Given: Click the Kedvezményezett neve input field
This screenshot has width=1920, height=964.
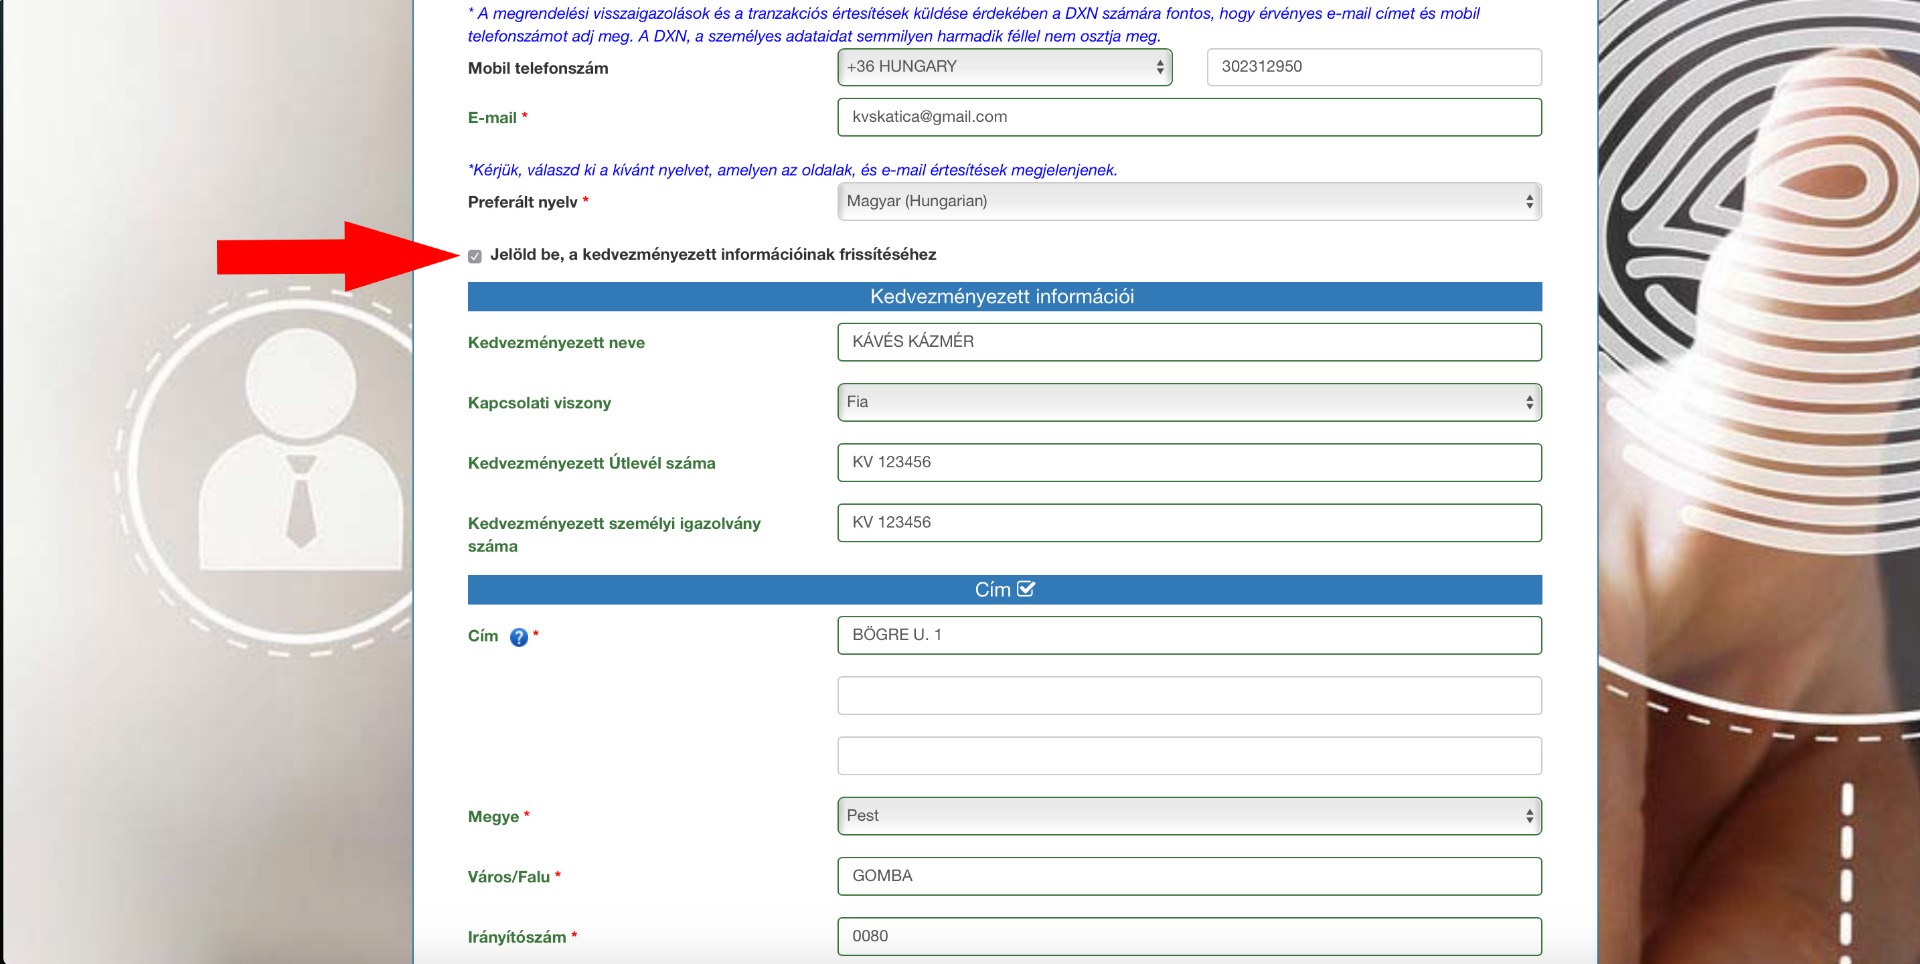Looking at the screenshot, I should [x=1188, y=342].
